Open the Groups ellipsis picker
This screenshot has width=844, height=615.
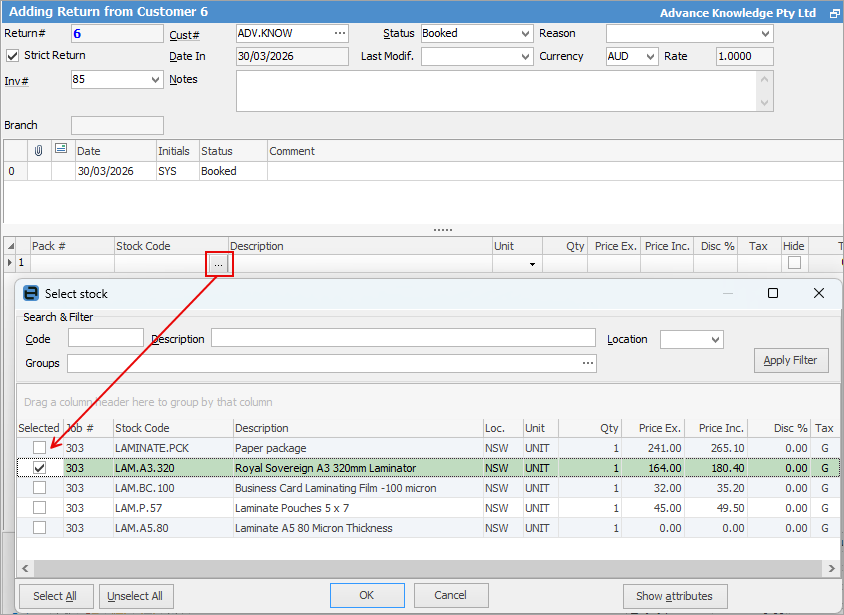coord(588,363)
